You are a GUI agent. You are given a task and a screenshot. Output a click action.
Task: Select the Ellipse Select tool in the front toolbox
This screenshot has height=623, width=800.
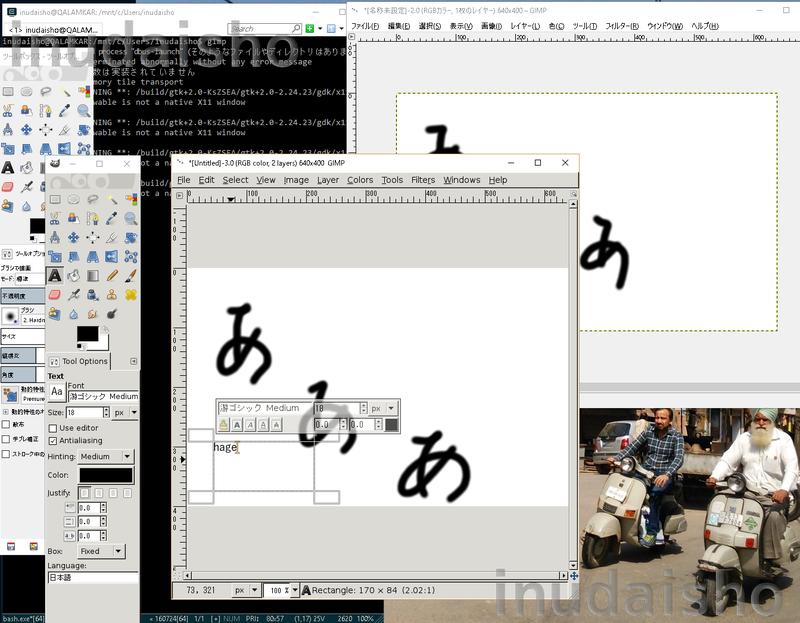(x=74, y=200)
